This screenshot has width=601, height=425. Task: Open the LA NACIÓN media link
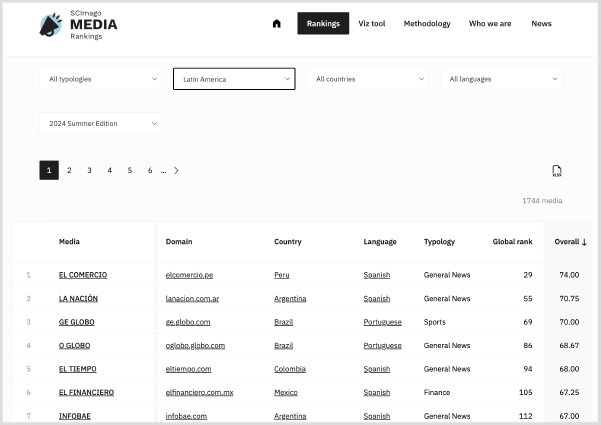coord(78,299)
